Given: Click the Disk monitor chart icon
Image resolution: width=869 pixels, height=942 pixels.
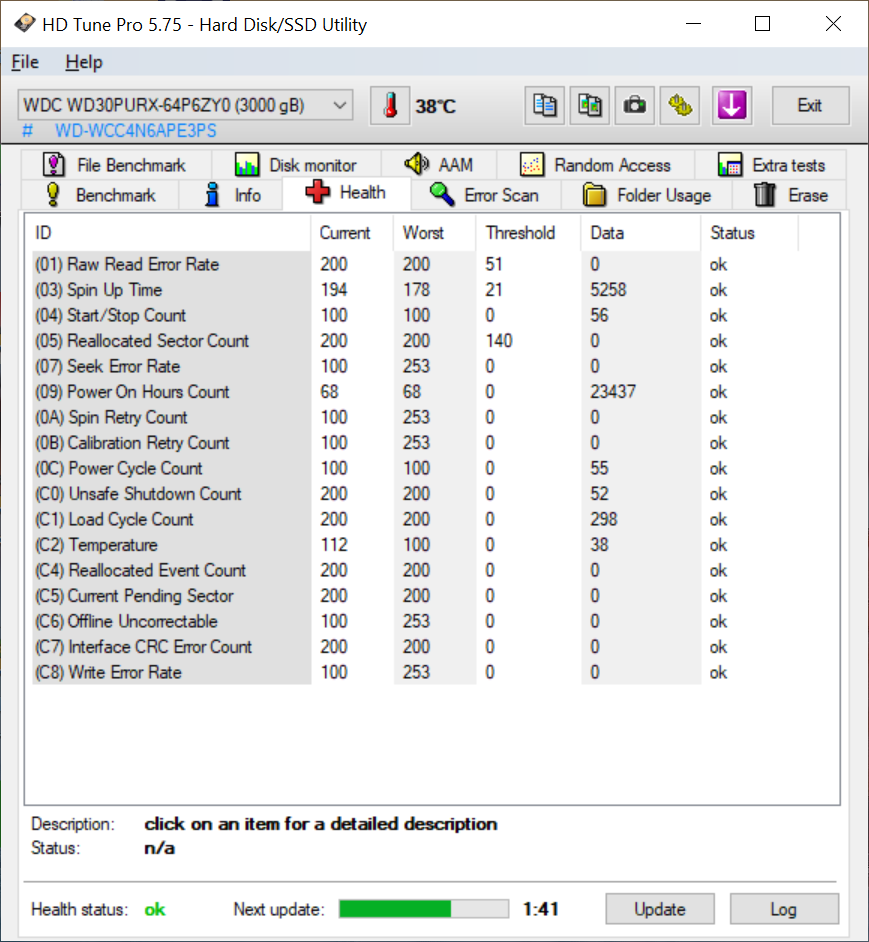Looking at the screenshot, I should 247,165.
